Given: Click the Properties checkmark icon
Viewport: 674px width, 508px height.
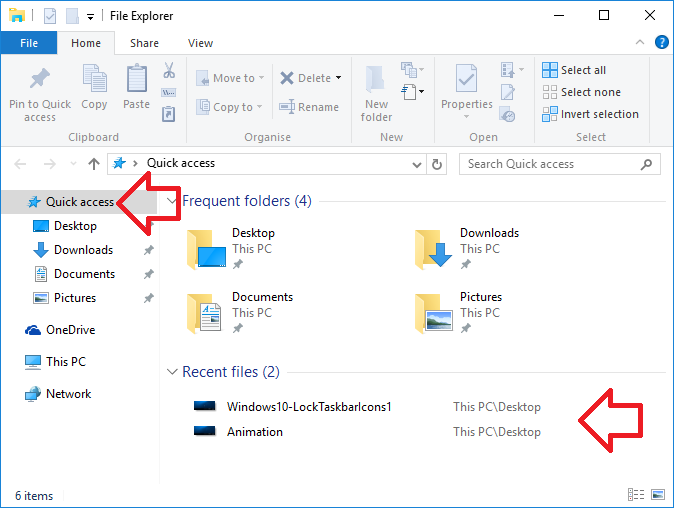Looking at the screenshot, I should (x=466, y=78).
